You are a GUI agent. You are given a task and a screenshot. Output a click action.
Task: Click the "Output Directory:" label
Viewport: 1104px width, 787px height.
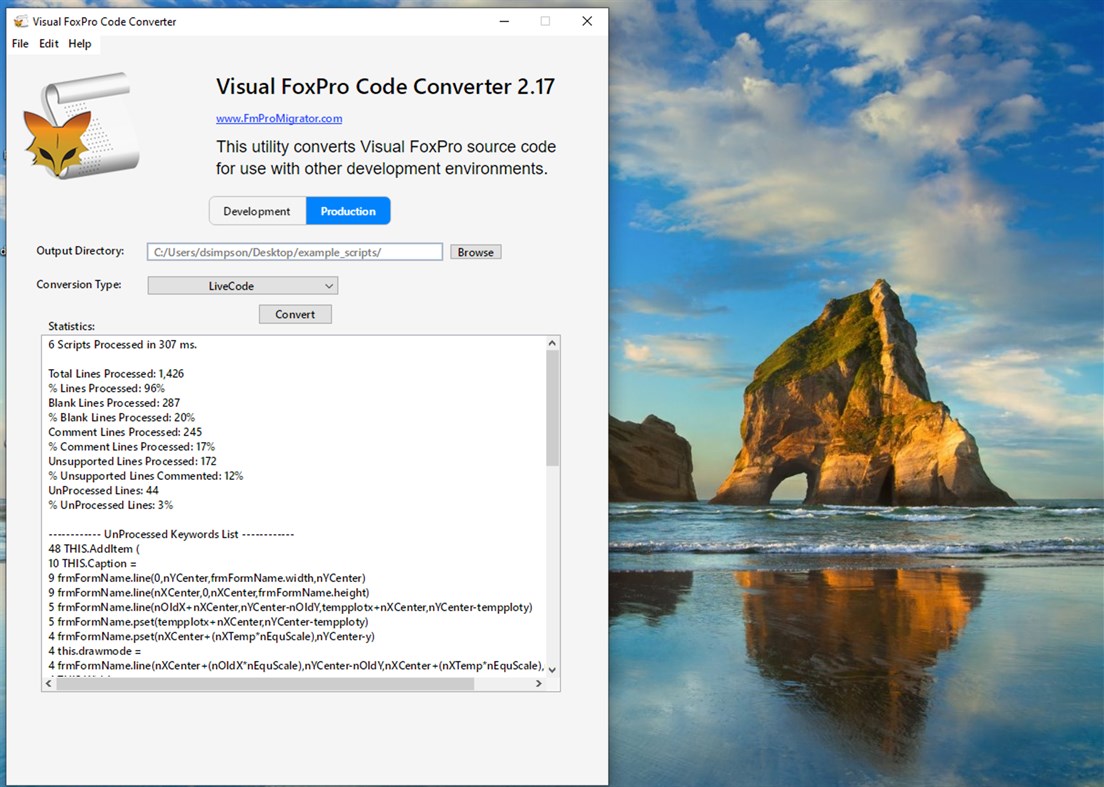[x=80, y=251]
